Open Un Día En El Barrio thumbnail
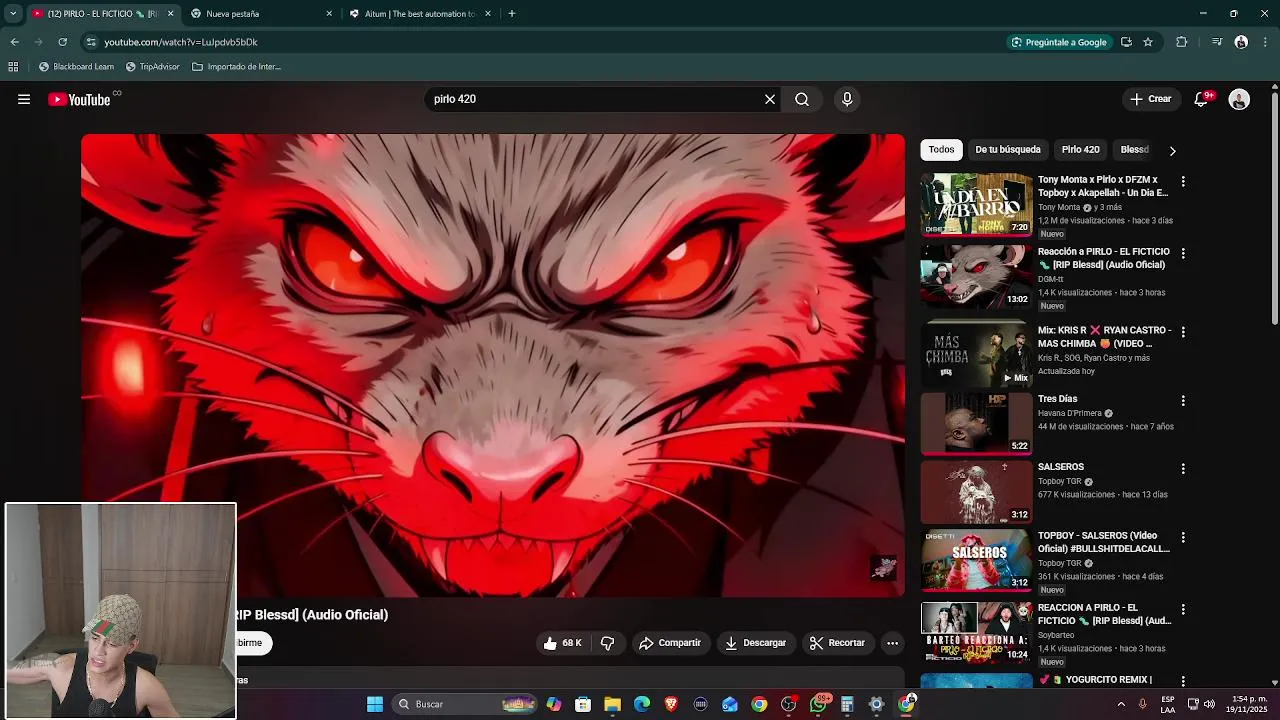This screenshot has height=720, width=1280. tap(976, 204)
